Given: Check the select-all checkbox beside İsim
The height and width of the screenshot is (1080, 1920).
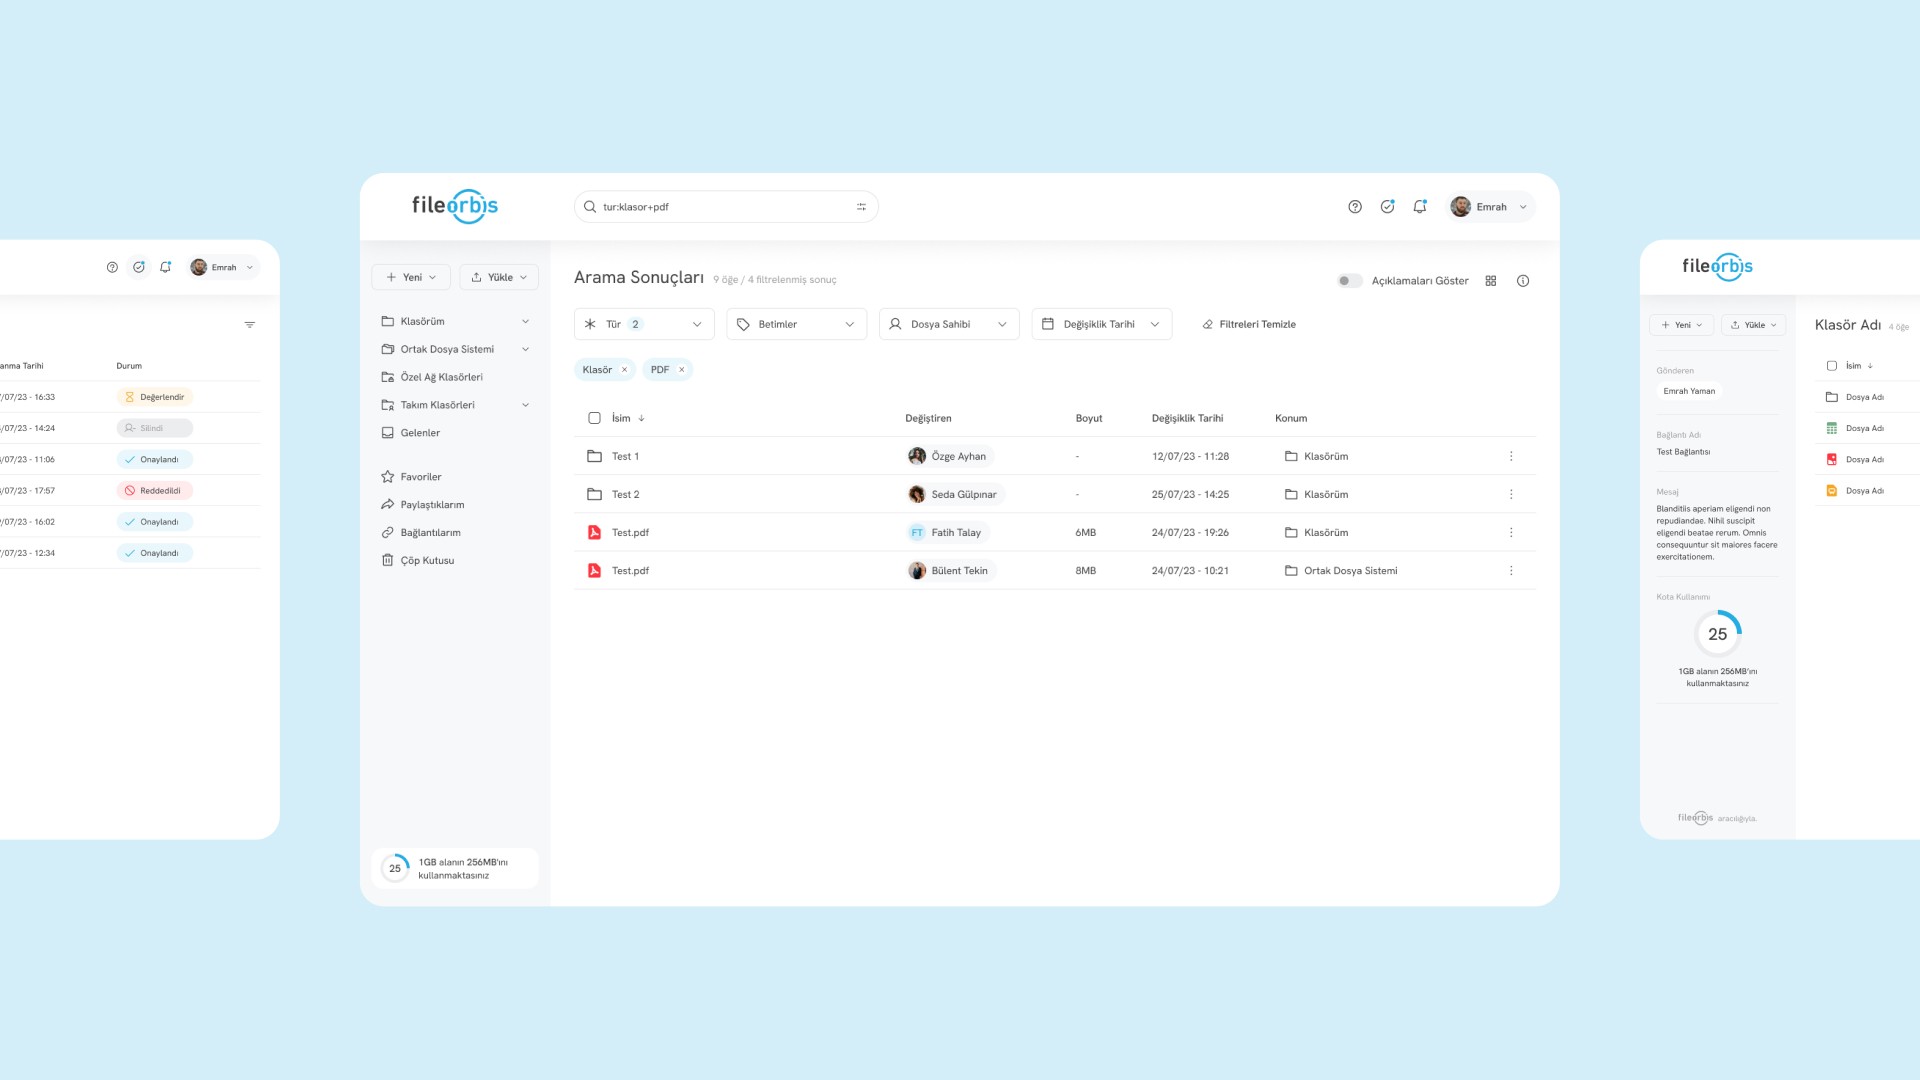Looking at the screenshot, I should coord(594,418).
